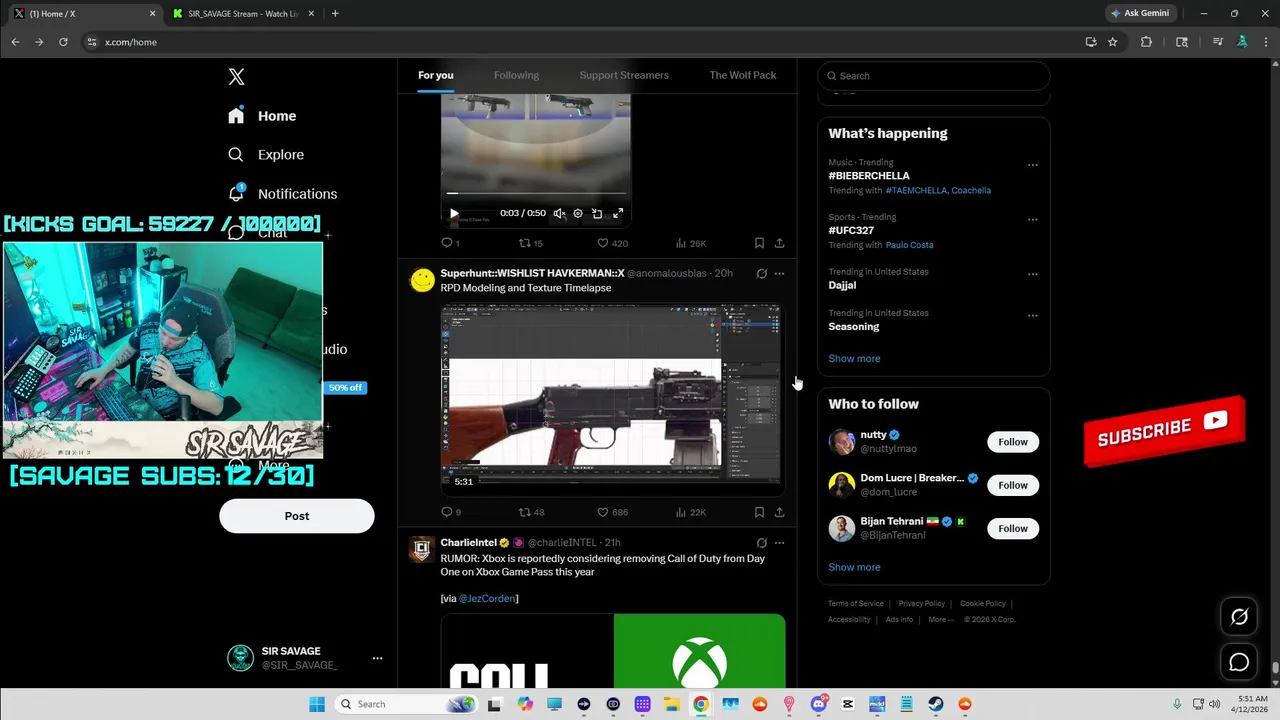View analytics showing 26K views
This screenshot has height=720, width=1280.
coord(691,243)
